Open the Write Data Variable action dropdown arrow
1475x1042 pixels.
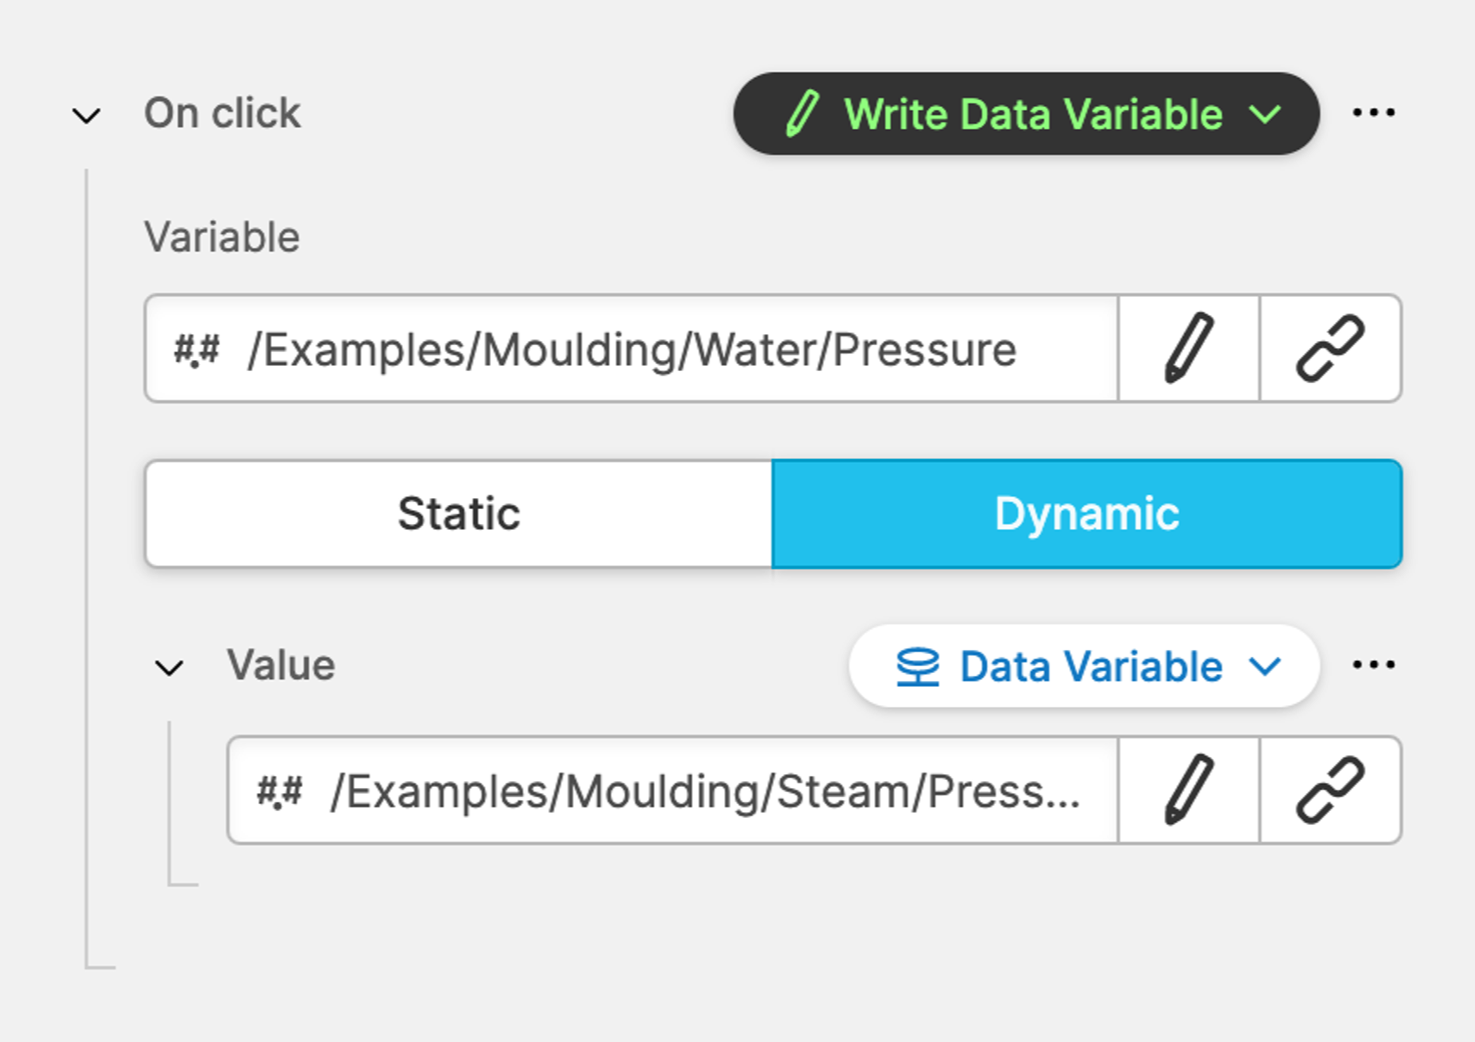tap(1266, 114)
